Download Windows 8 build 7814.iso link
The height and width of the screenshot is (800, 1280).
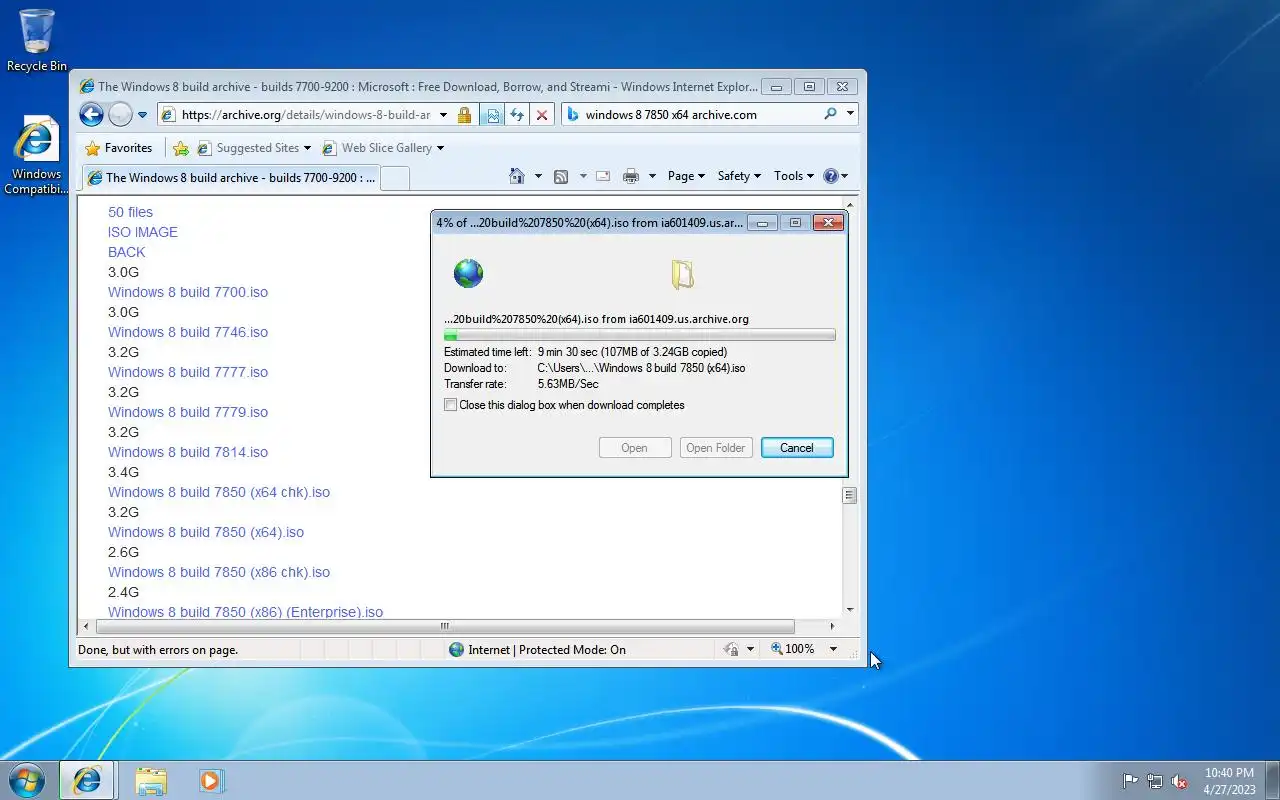(188, 452)
